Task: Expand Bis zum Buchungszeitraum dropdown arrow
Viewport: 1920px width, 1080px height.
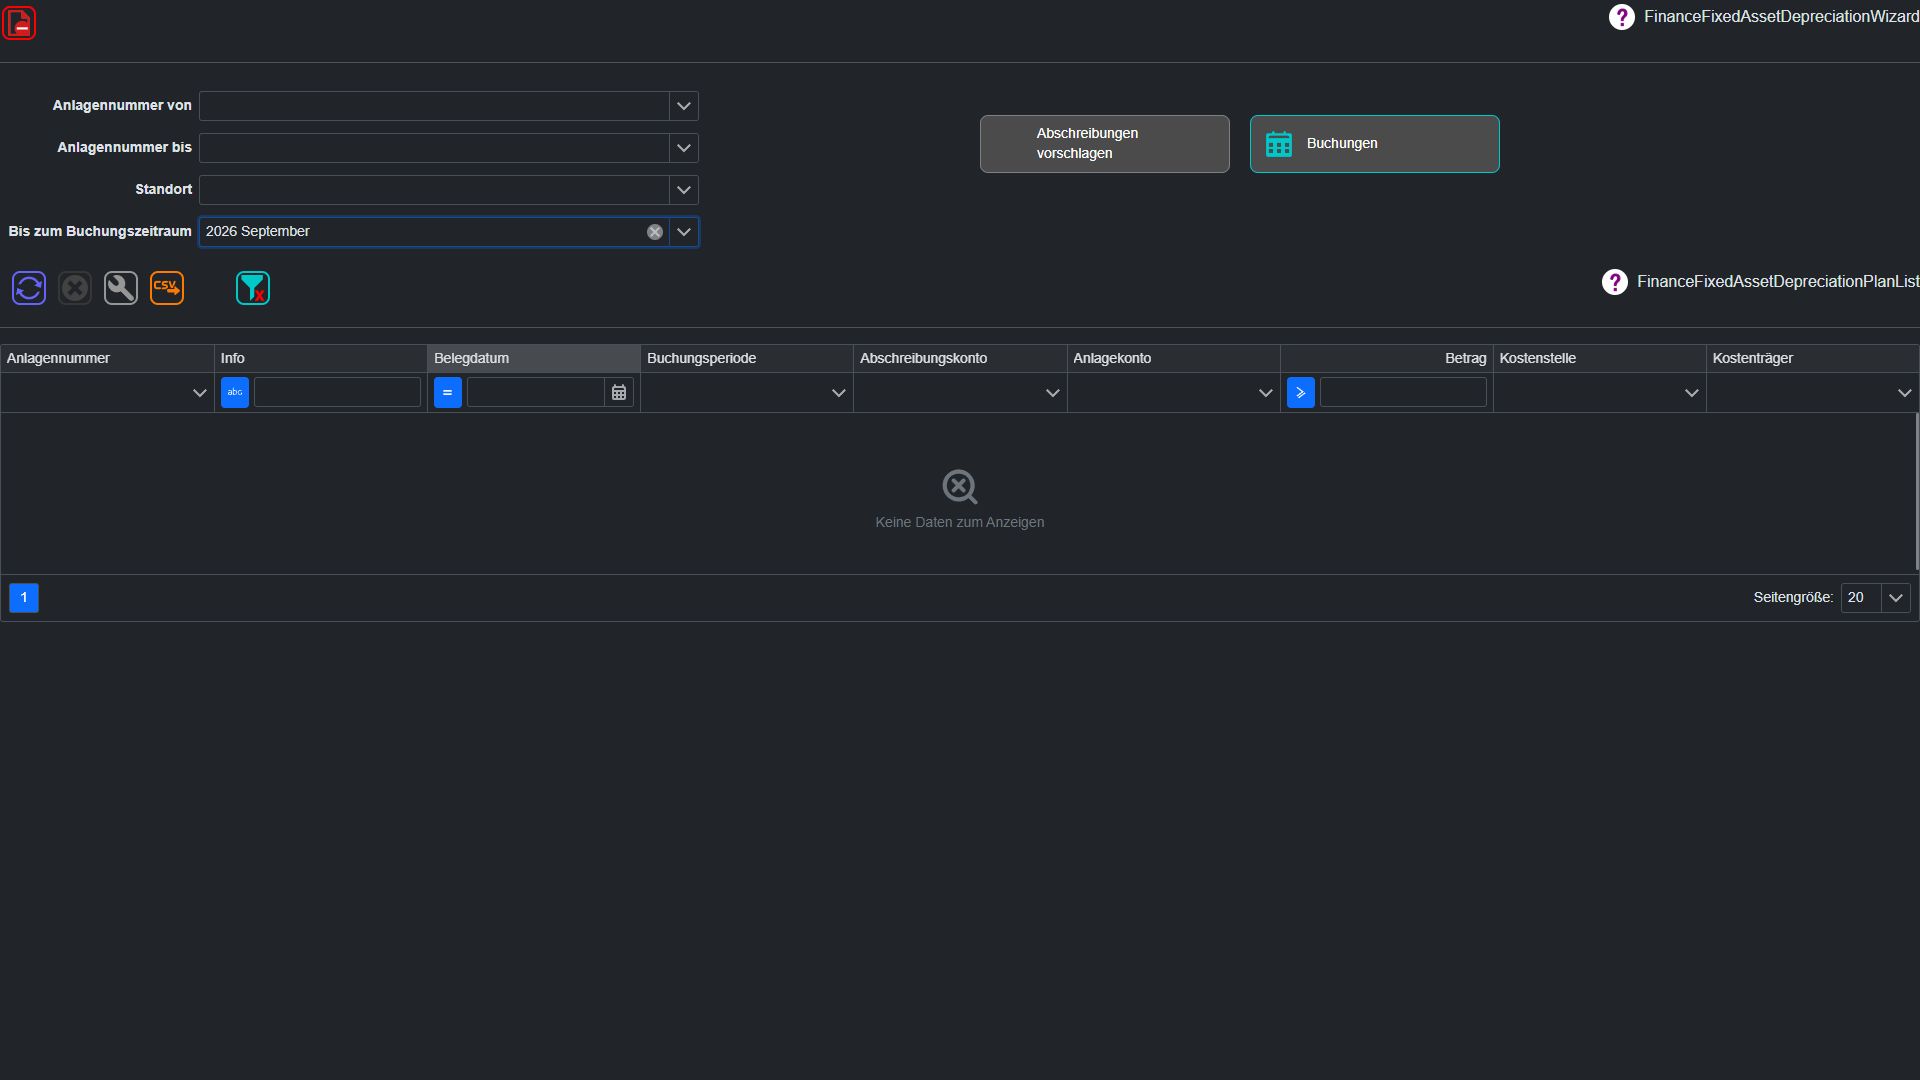Action: coord(684,232)
